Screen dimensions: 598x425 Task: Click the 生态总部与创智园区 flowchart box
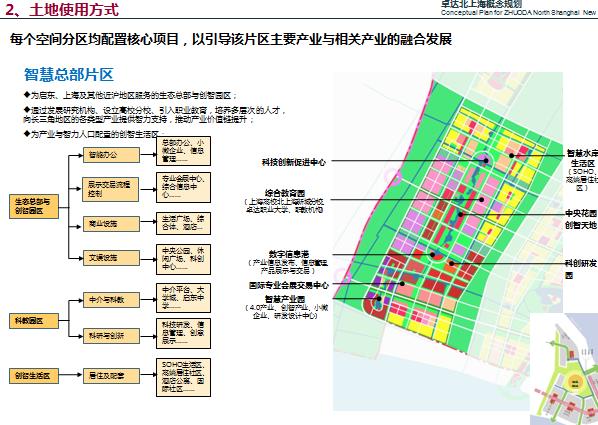click(34, 206)
